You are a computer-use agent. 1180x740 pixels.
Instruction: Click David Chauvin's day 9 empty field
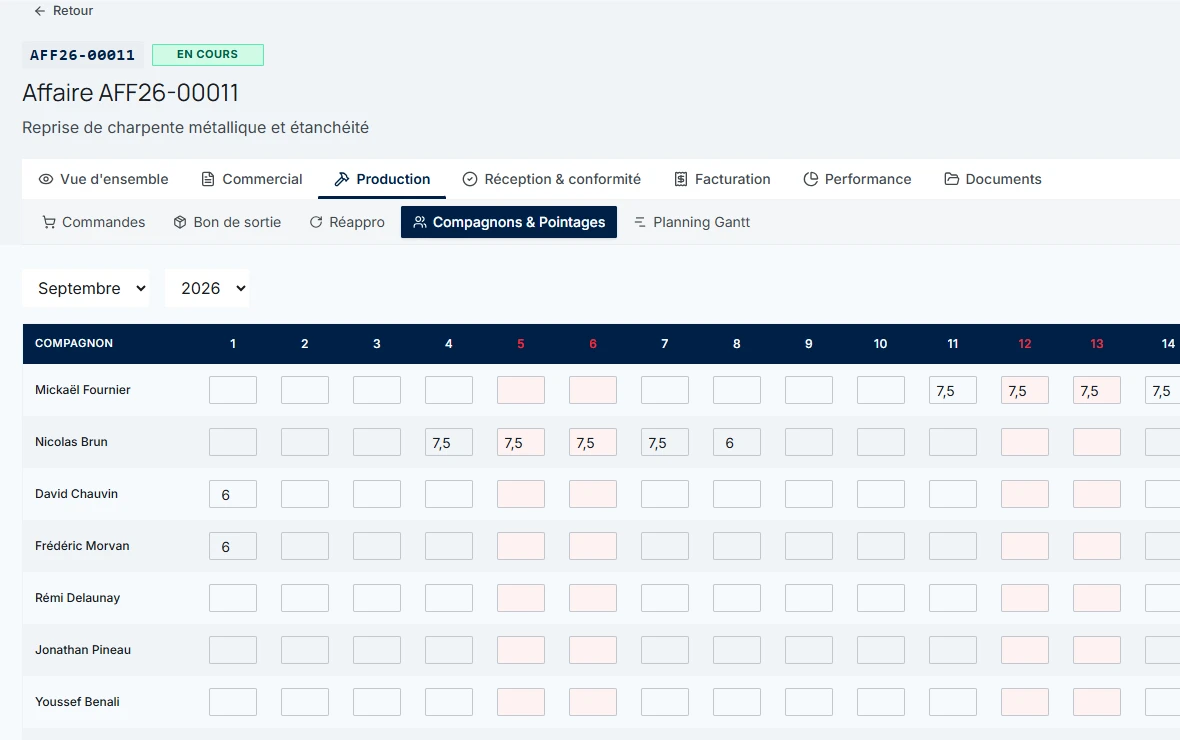(x=809, y=494)
